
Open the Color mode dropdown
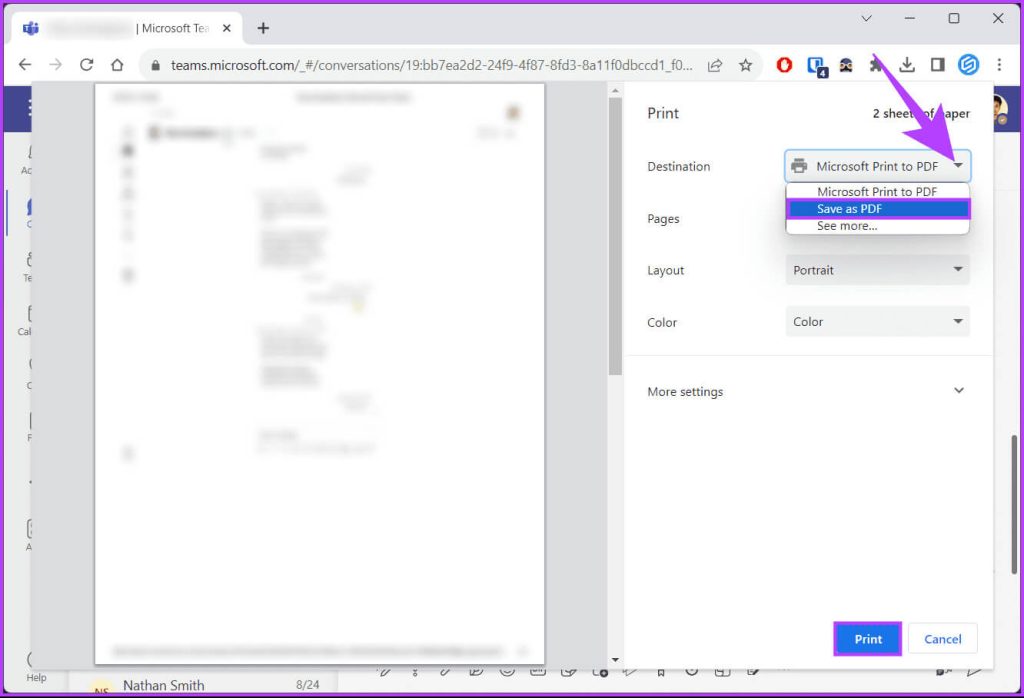click(x=877, y=322)
